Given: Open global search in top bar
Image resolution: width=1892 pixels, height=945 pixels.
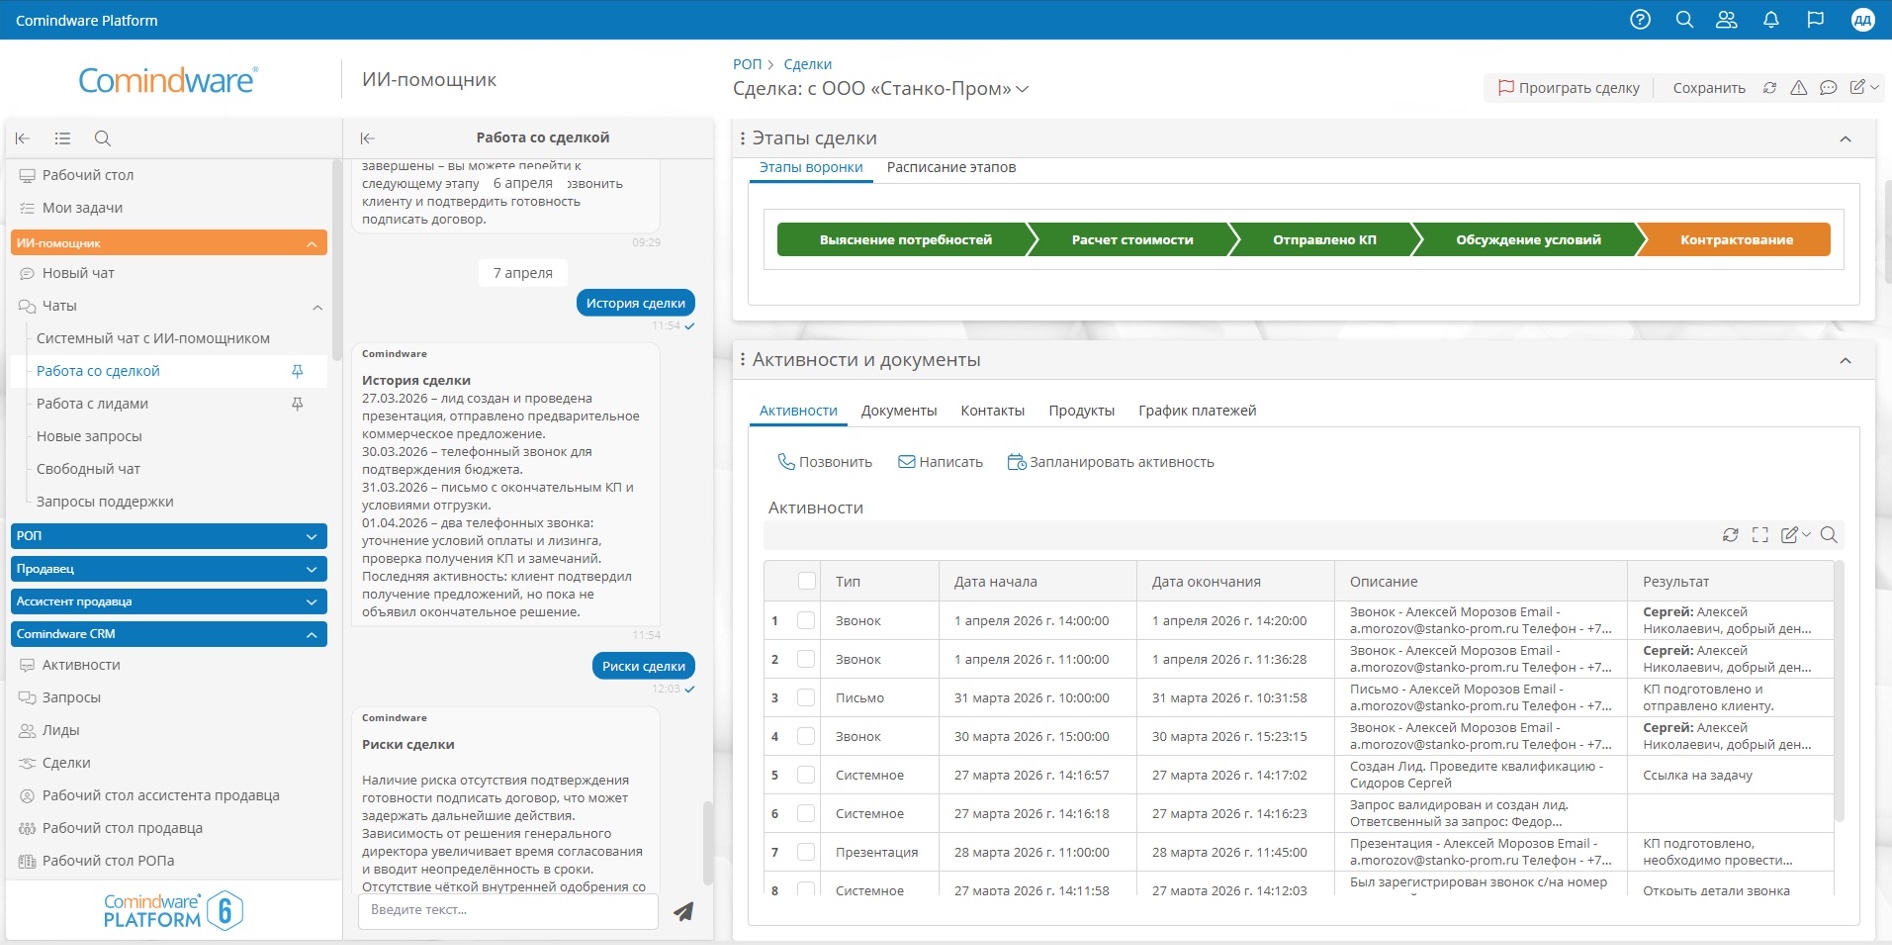Looking at the screenshot, I should [1684, 20].
